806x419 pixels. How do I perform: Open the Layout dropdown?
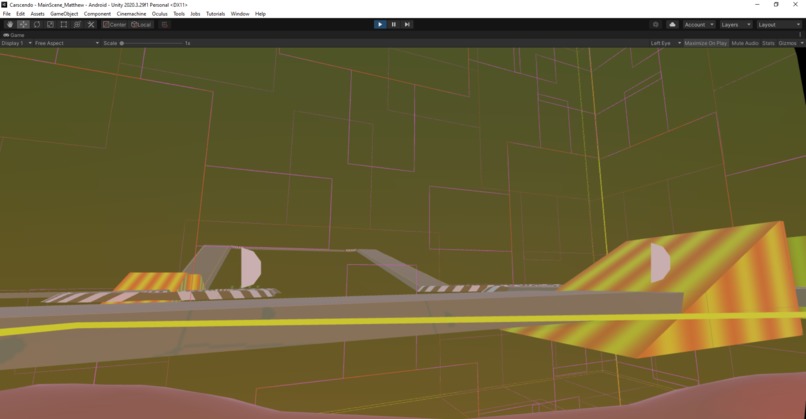click(778, 25)
